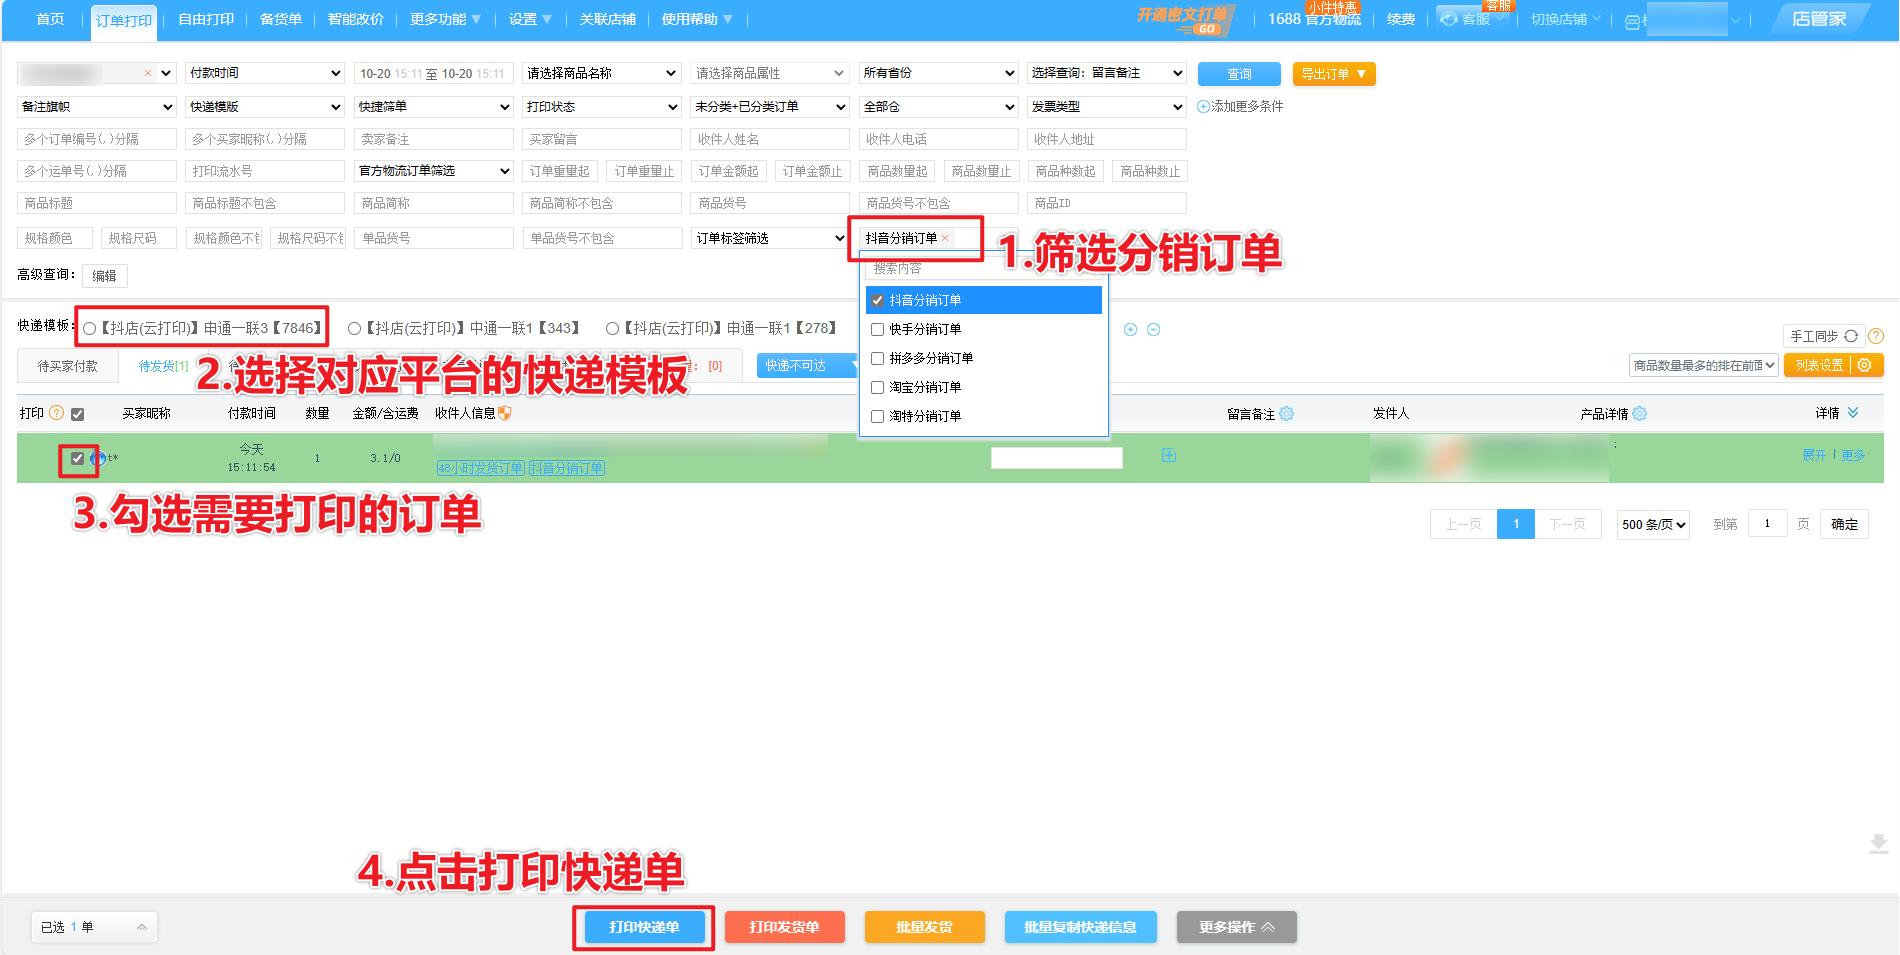Image resolution: width=1900 pixels, height=955 pixels.
Task: Open the orange help icon beside 手工同步
Action: point(1876,336)
